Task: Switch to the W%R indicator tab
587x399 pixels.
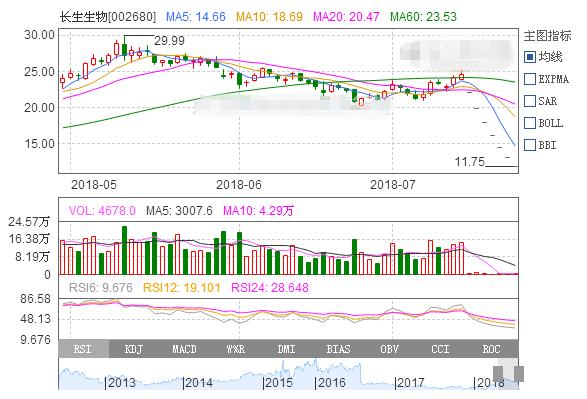Action: [x=235, y=349]
